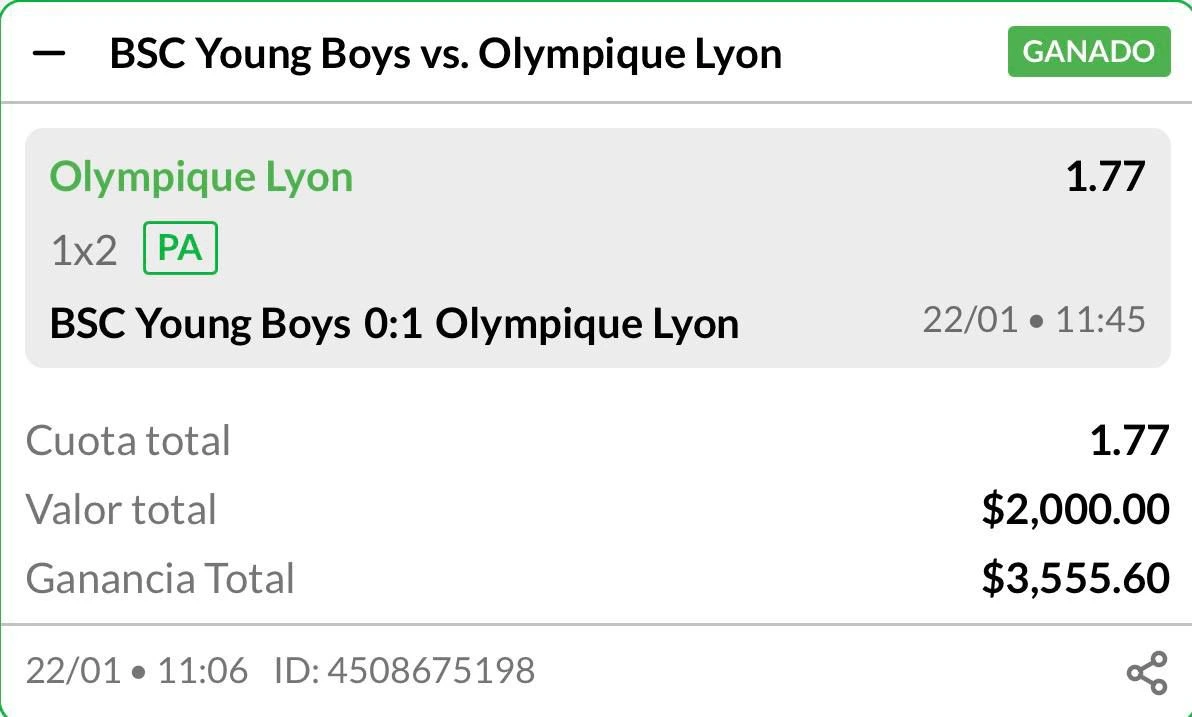
Task: Tap the share icon
Action: click(1146, 672)
